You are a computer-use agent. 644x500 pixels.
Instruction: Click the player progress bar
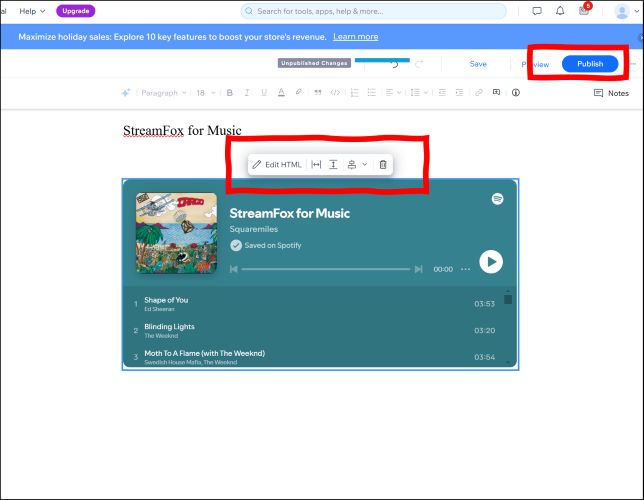(x=326, y=269)
